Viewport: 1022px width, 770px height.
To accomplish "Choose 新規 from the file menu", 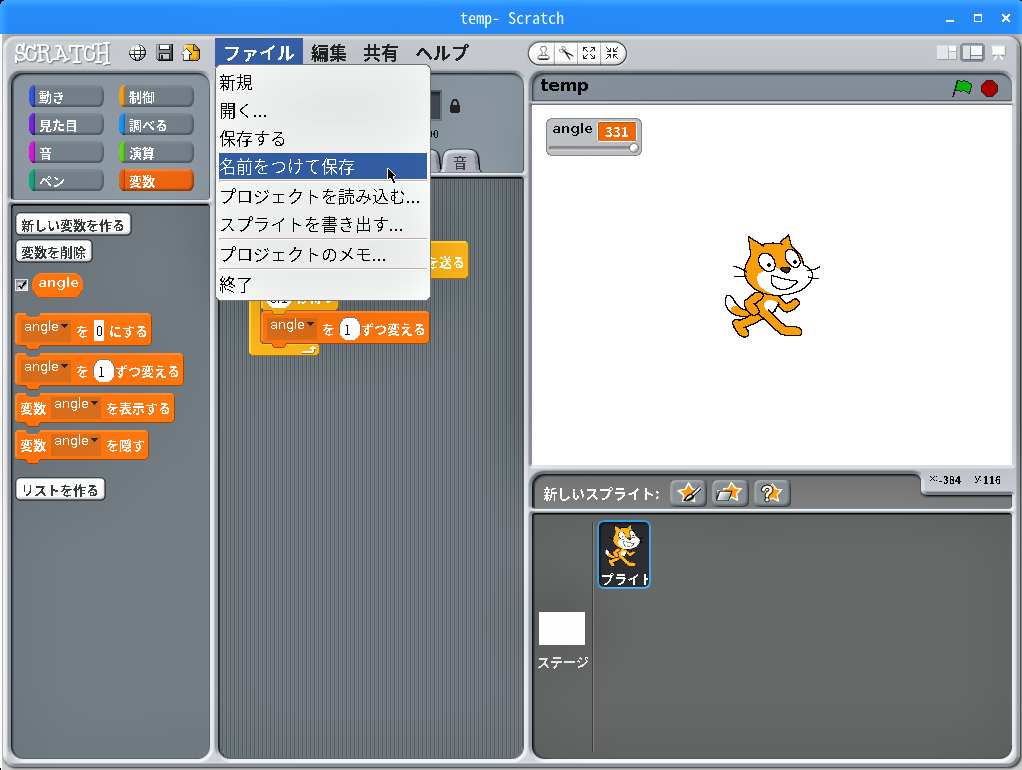I will point(323,83).
